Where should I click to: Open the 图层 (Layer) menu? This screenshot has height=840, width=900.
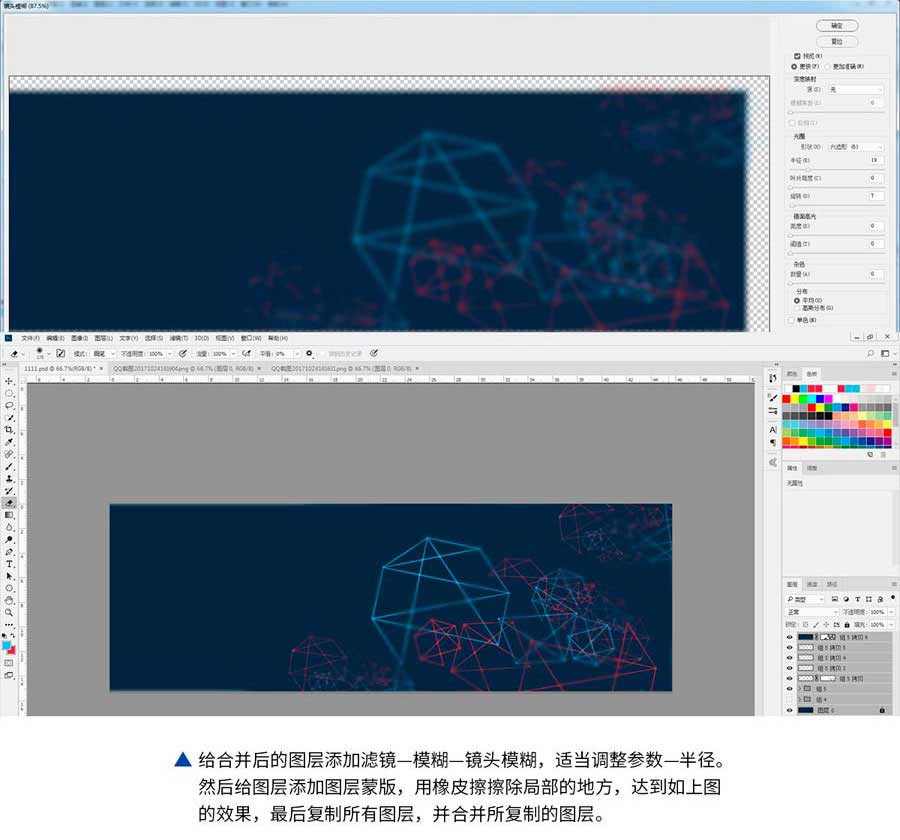click(103, 338)
